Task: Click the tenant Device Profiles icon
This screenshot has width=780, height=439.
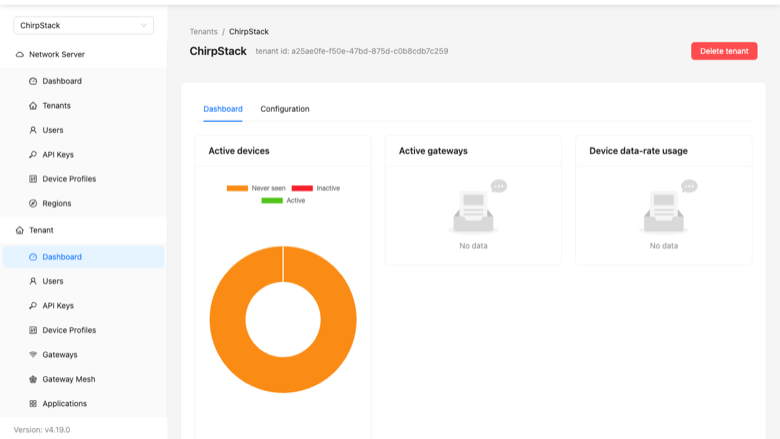Action: 33,330
